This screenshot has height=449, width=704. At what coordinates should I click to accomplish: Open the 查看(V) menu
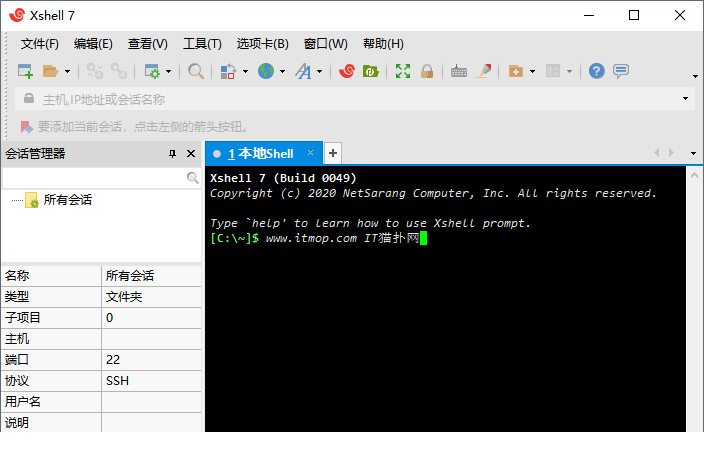[148, 44]
